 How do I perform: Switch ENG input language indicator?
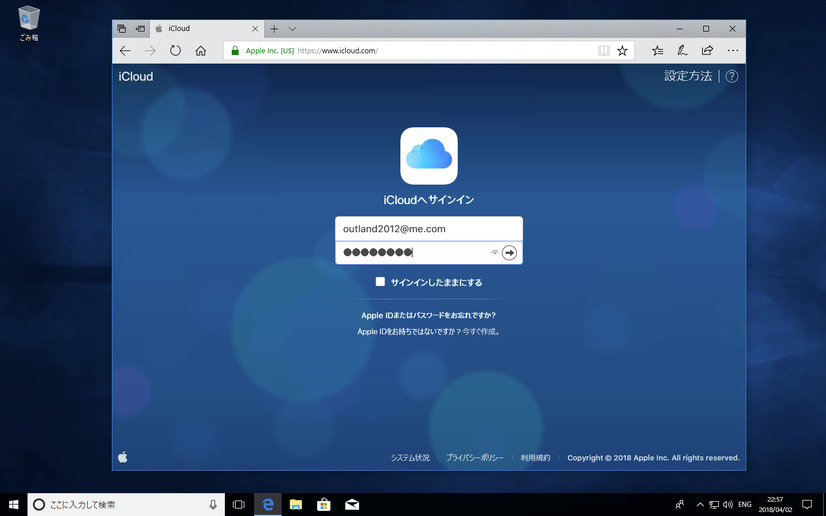point(744,504)
